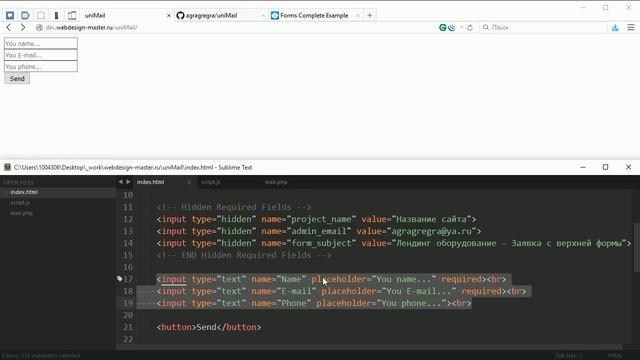Click the Поиск search field
This screenshot has width=640, height=360.
543,27
